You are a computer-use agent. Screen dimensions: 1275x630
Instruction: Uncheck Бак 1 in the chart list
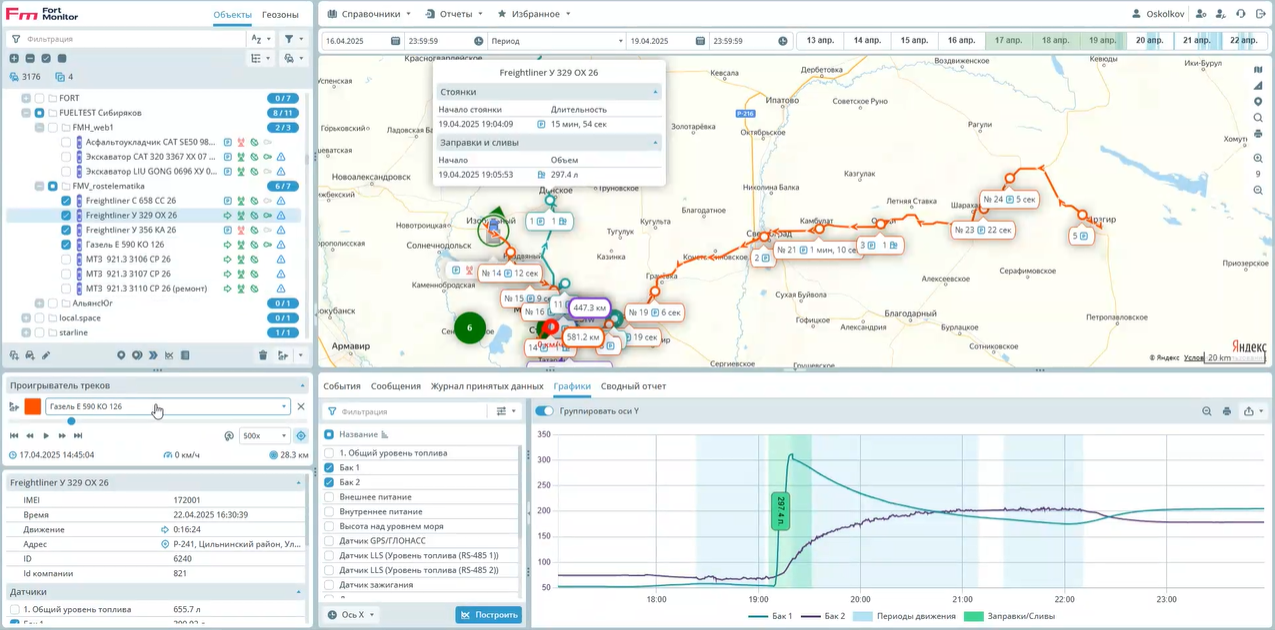[x=329, y=468]
